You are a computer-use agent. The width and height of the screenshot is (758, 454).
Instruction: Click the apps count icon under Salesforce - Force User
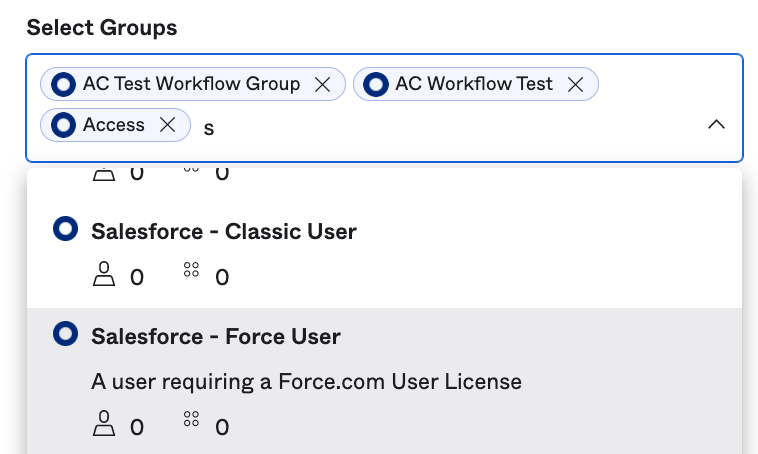pyautogui.click(x=191, y=419)
